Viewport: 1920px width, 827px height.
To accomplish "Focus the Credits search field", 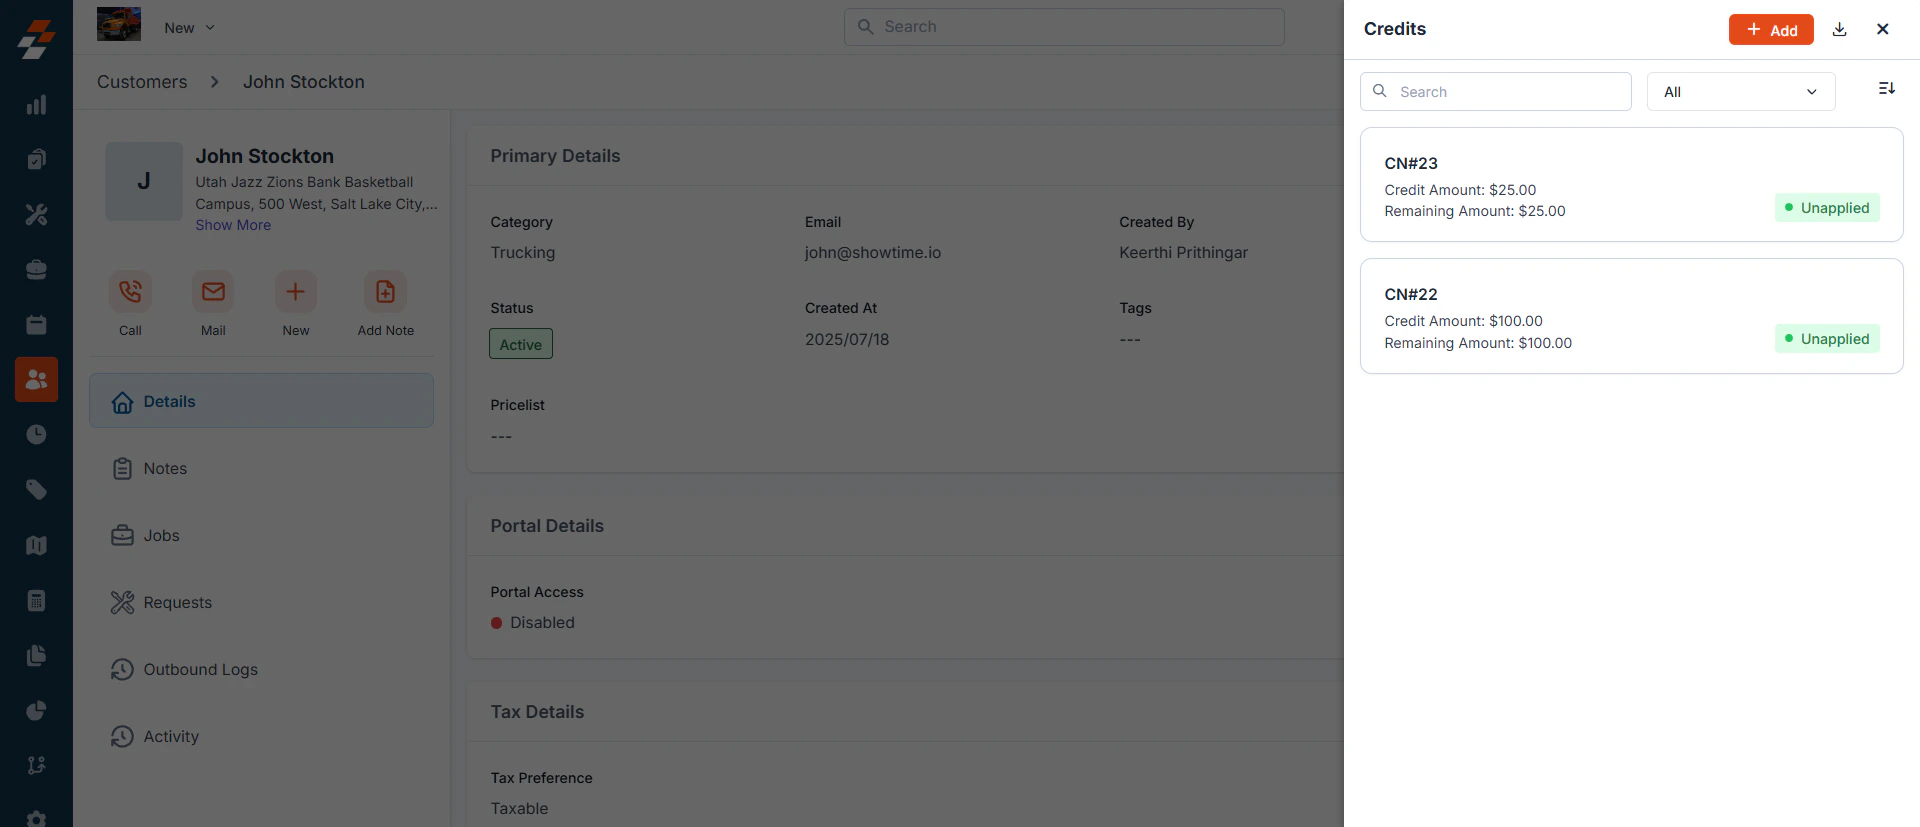I will tap(1496, 92).
